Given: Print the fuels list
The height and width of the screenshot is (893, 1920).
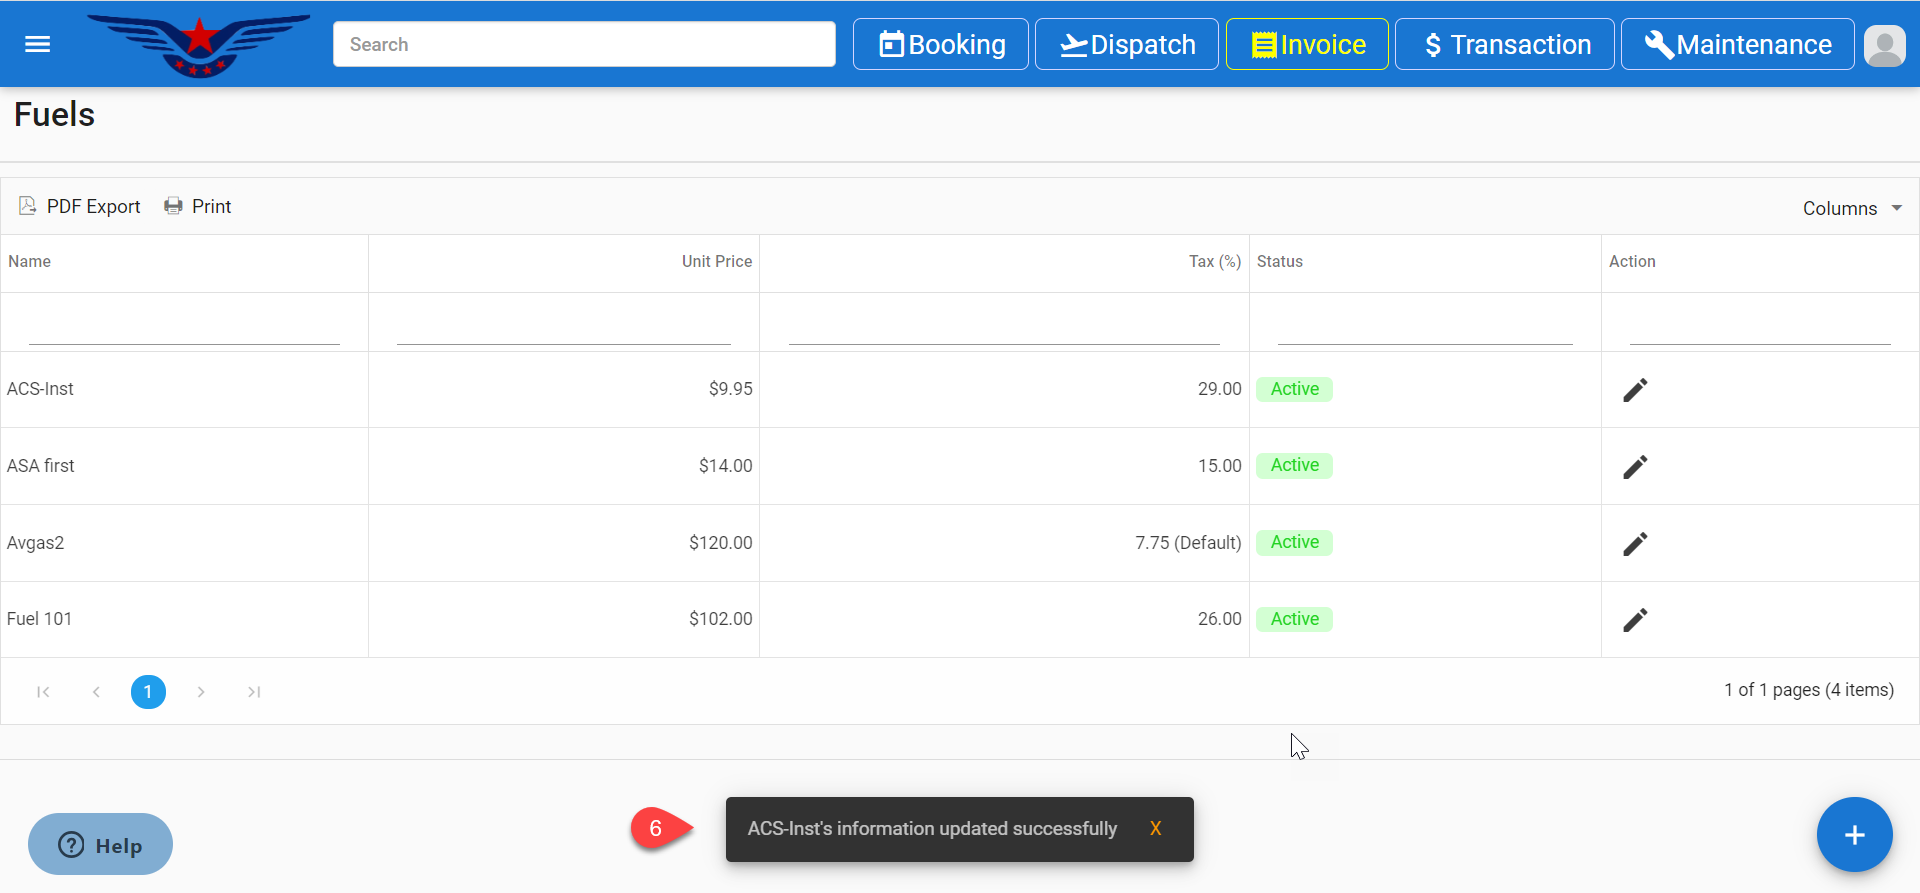Looking at the screenshot, I should click(x=198, y=206).
